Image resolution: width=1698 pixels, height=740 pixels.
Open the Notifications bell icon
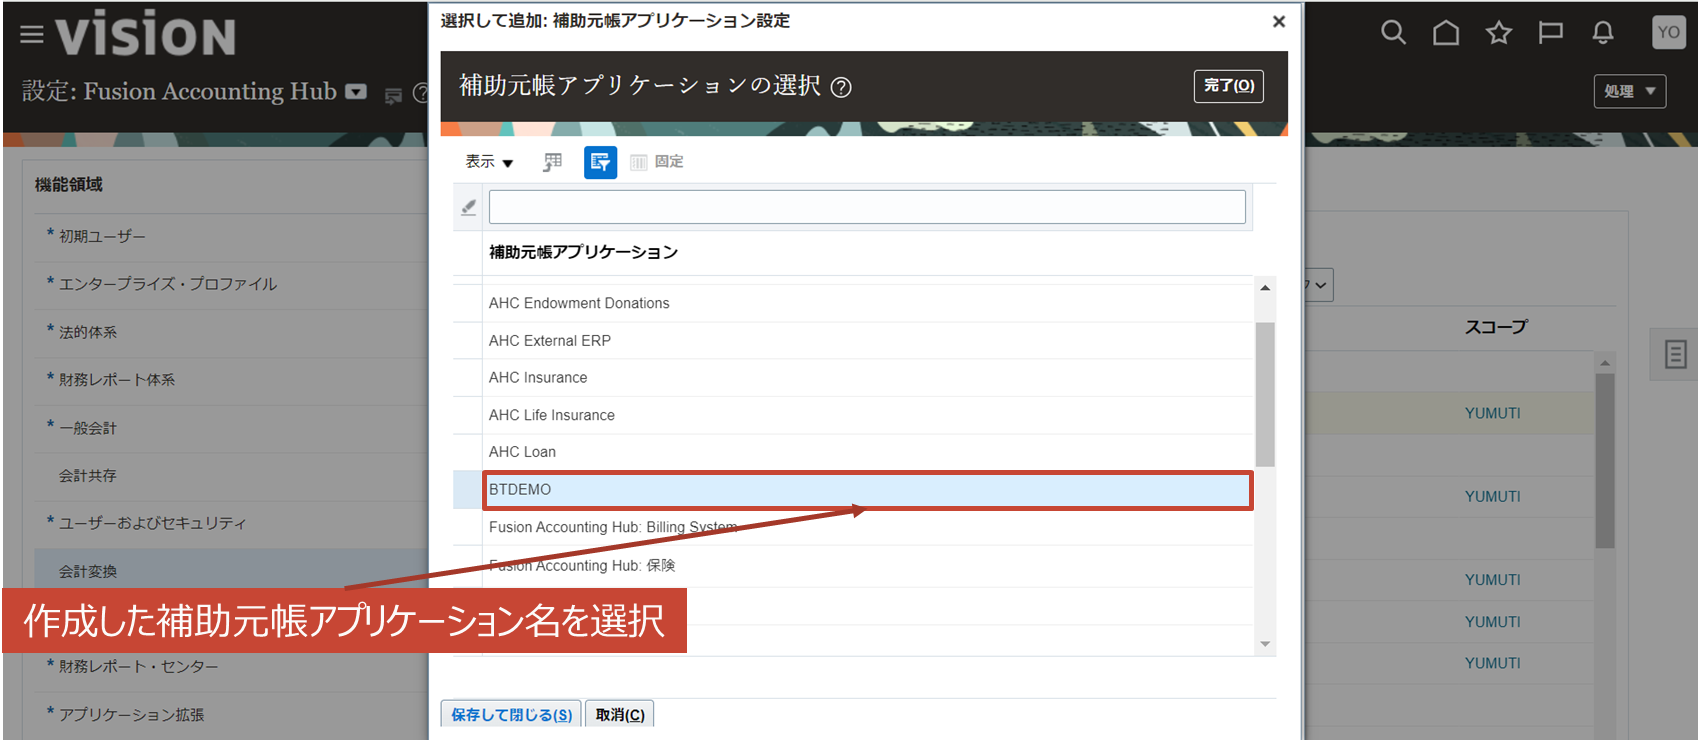(x=1603, y=33)
